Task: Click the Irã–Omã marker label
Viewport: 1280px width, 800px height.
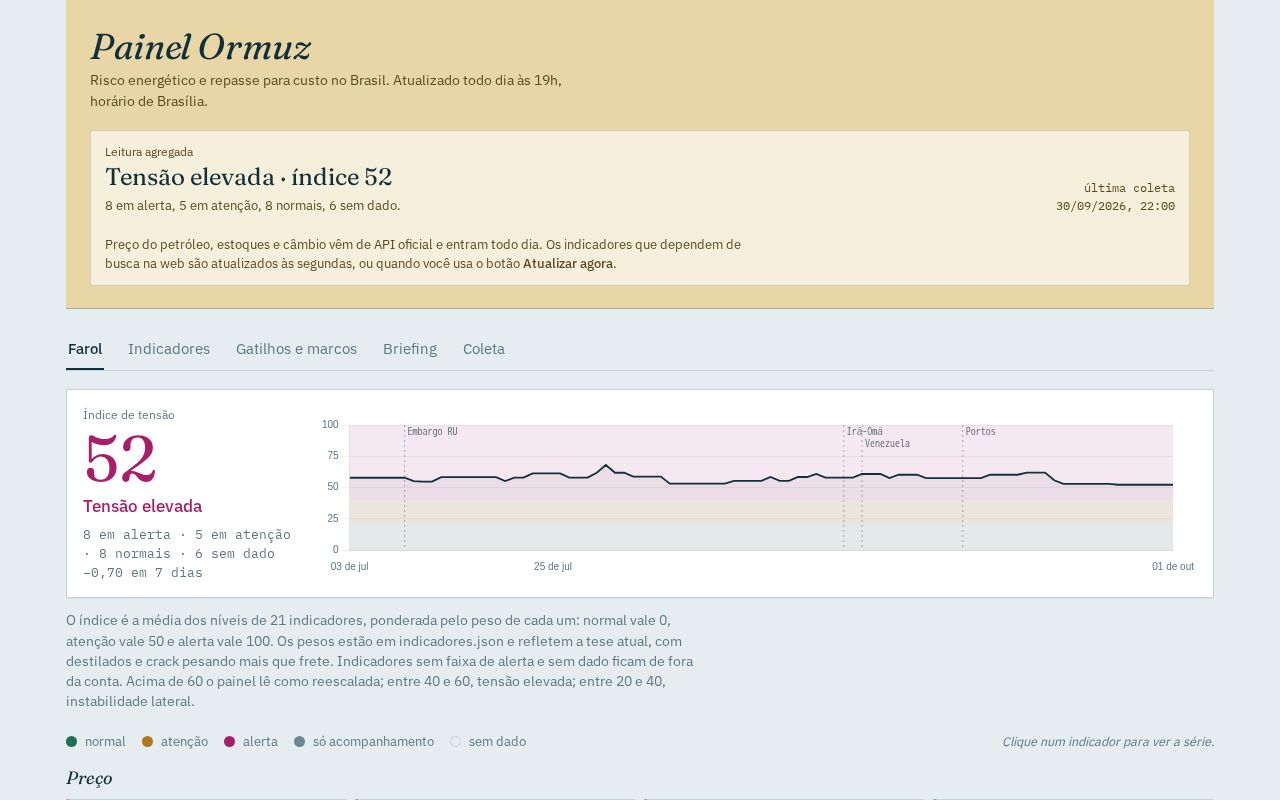Action: point(865,432)
